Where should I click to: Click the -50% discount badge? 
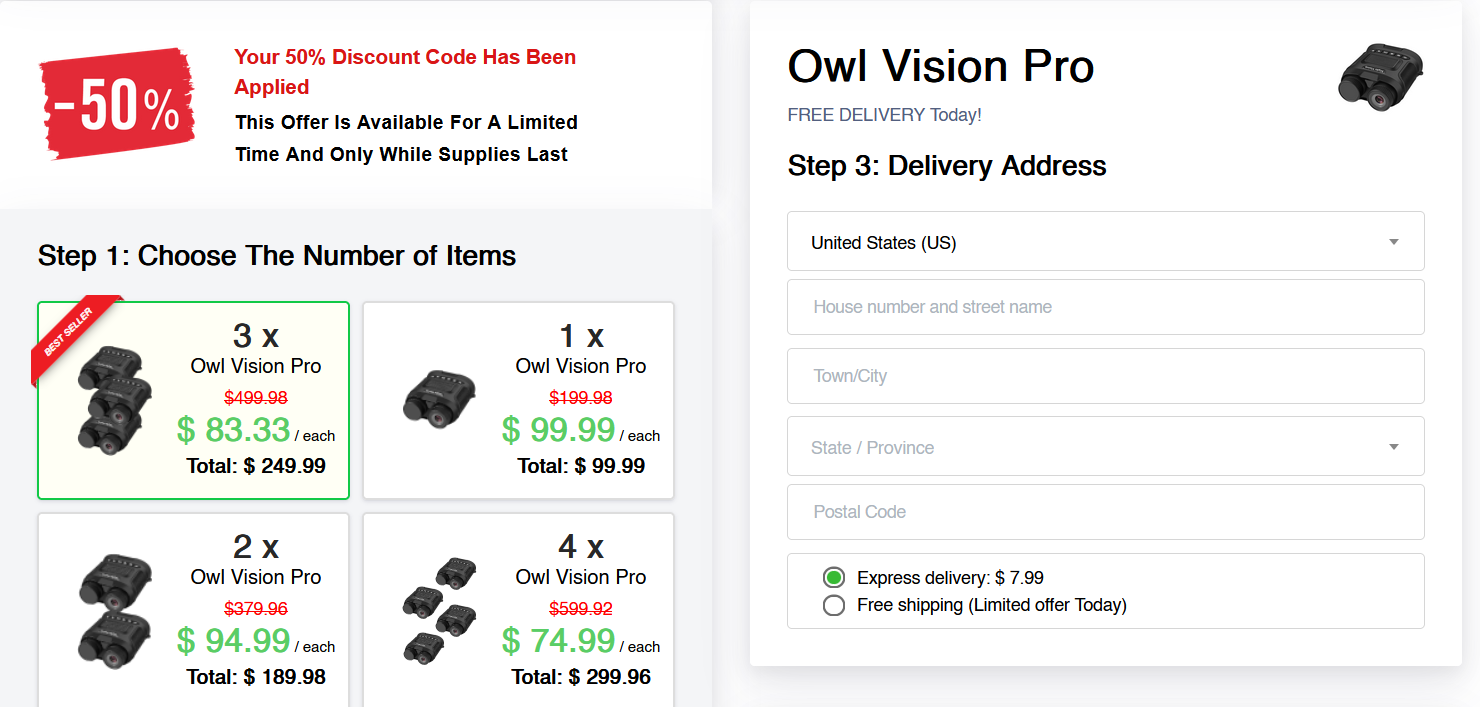click(x=117, y=104)
